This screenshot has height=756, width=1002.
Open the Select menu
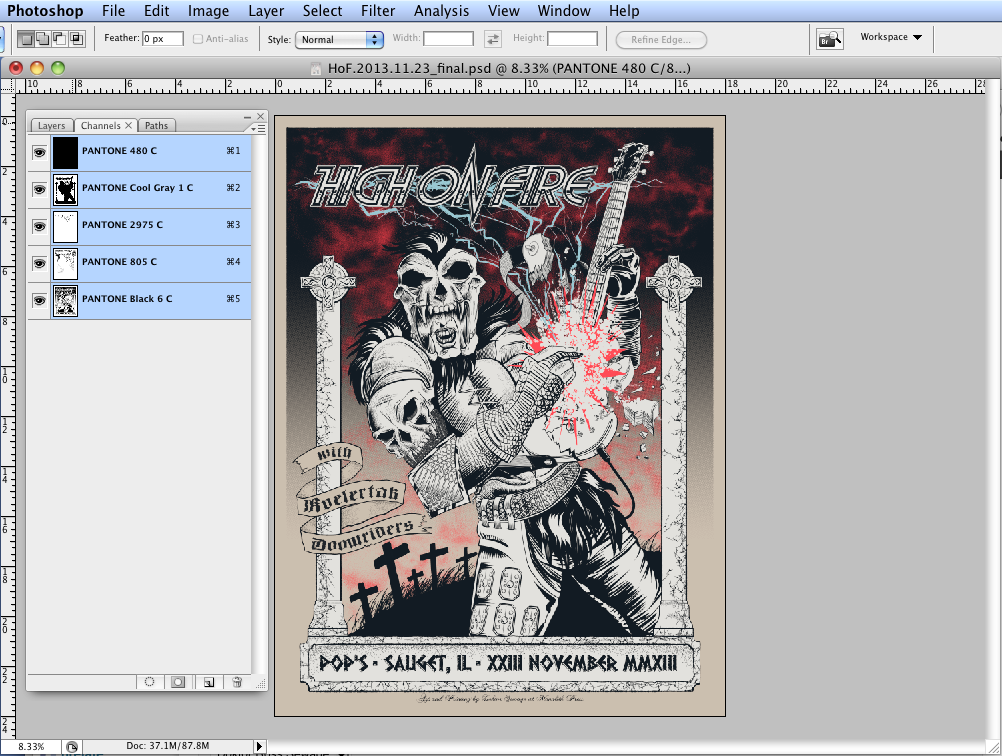click(322, 11)
